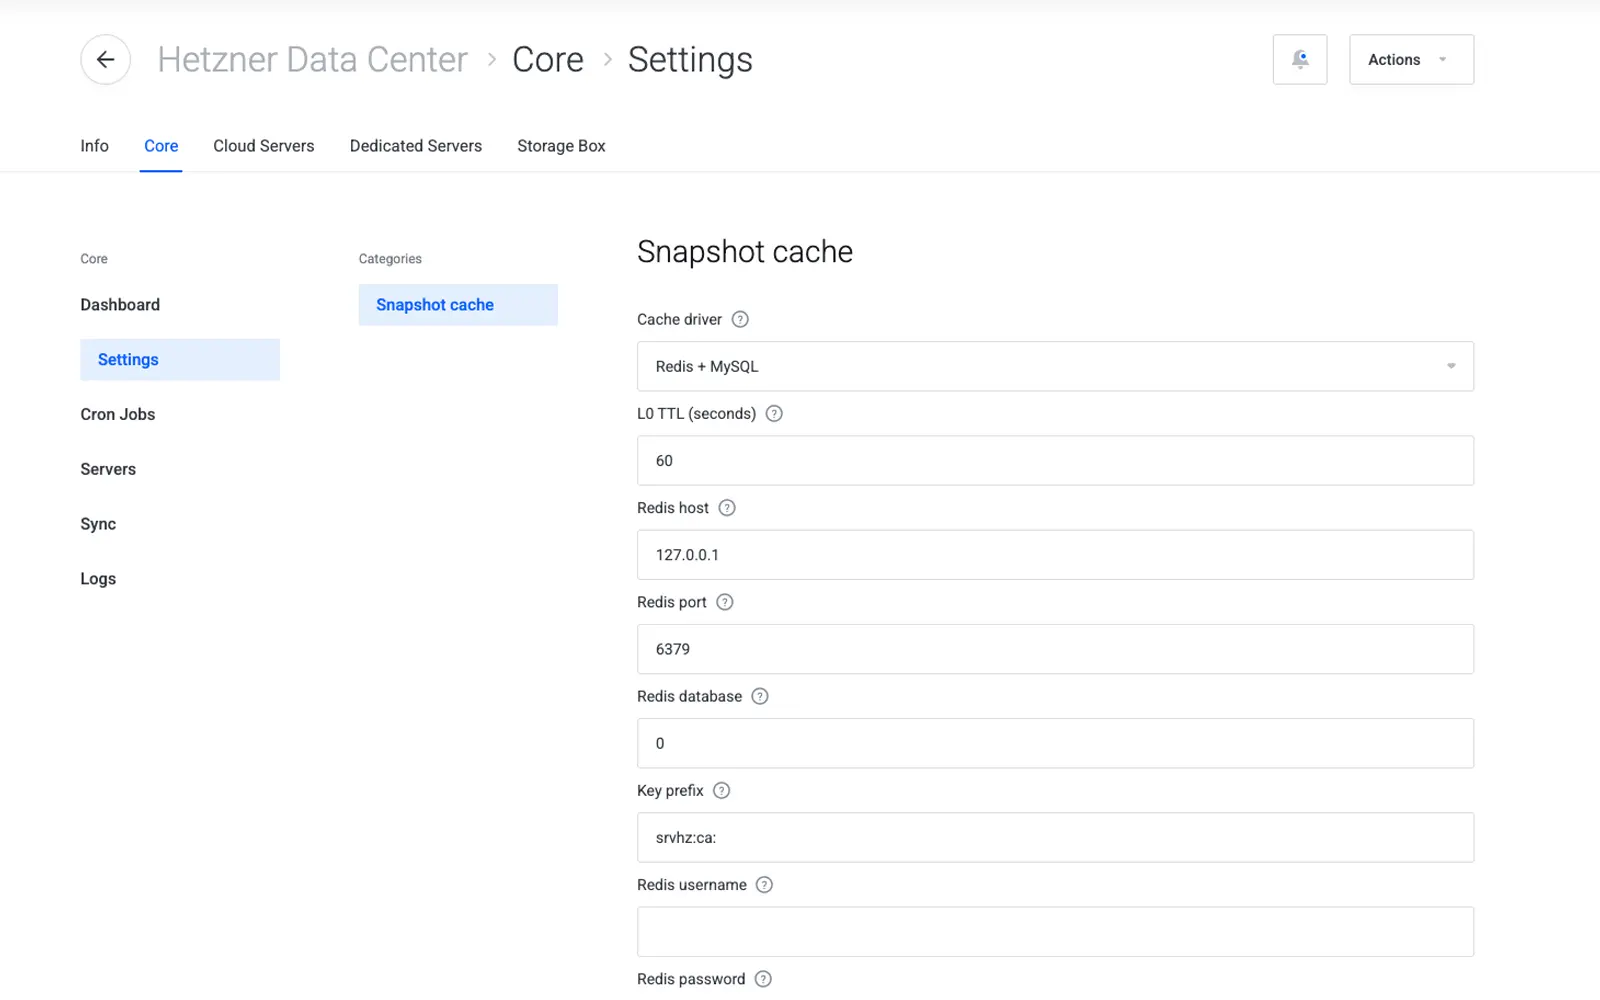1600x1000 pixels.
Task: Switch to the Storage Box tab
Action: (x=561, y=146)
